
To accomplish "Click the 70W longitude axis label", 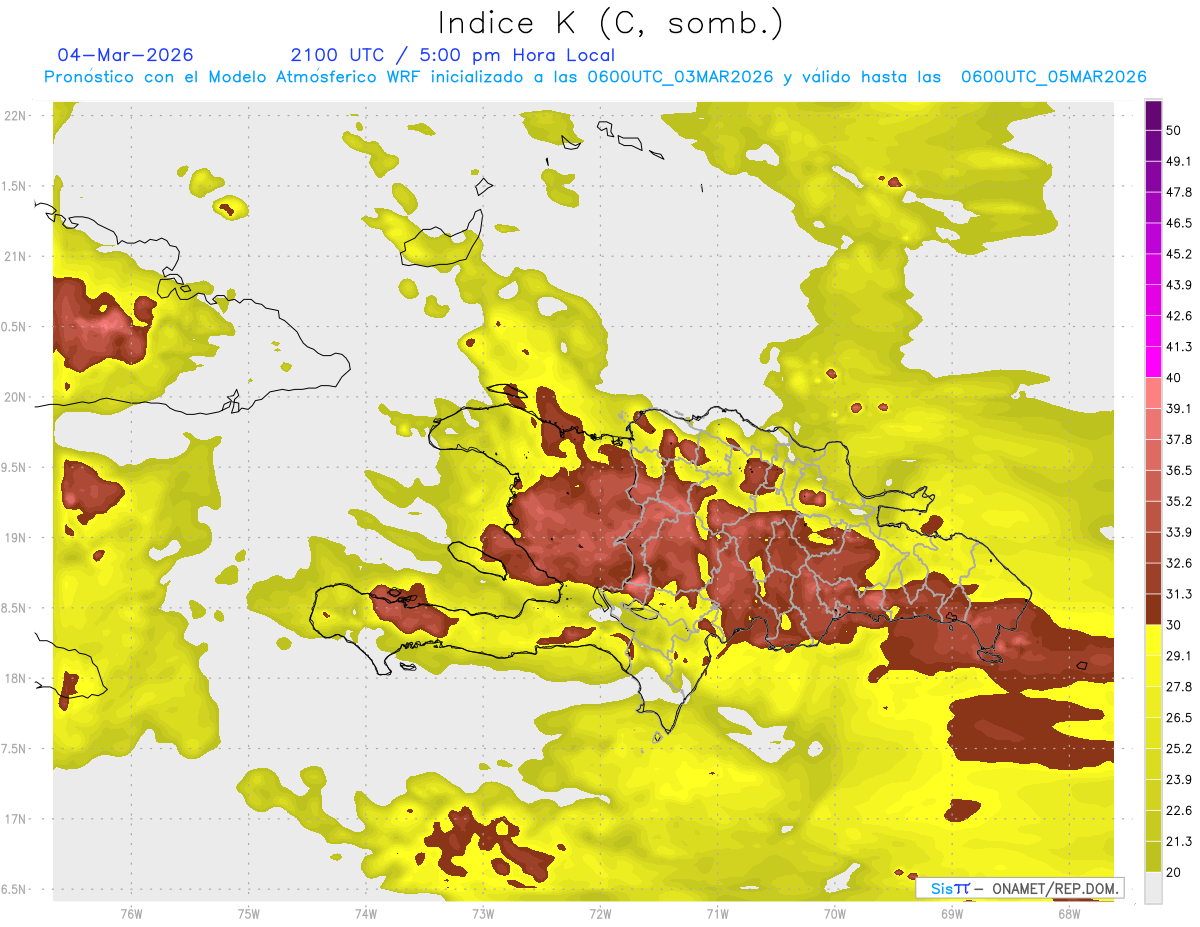I will 834,914.
